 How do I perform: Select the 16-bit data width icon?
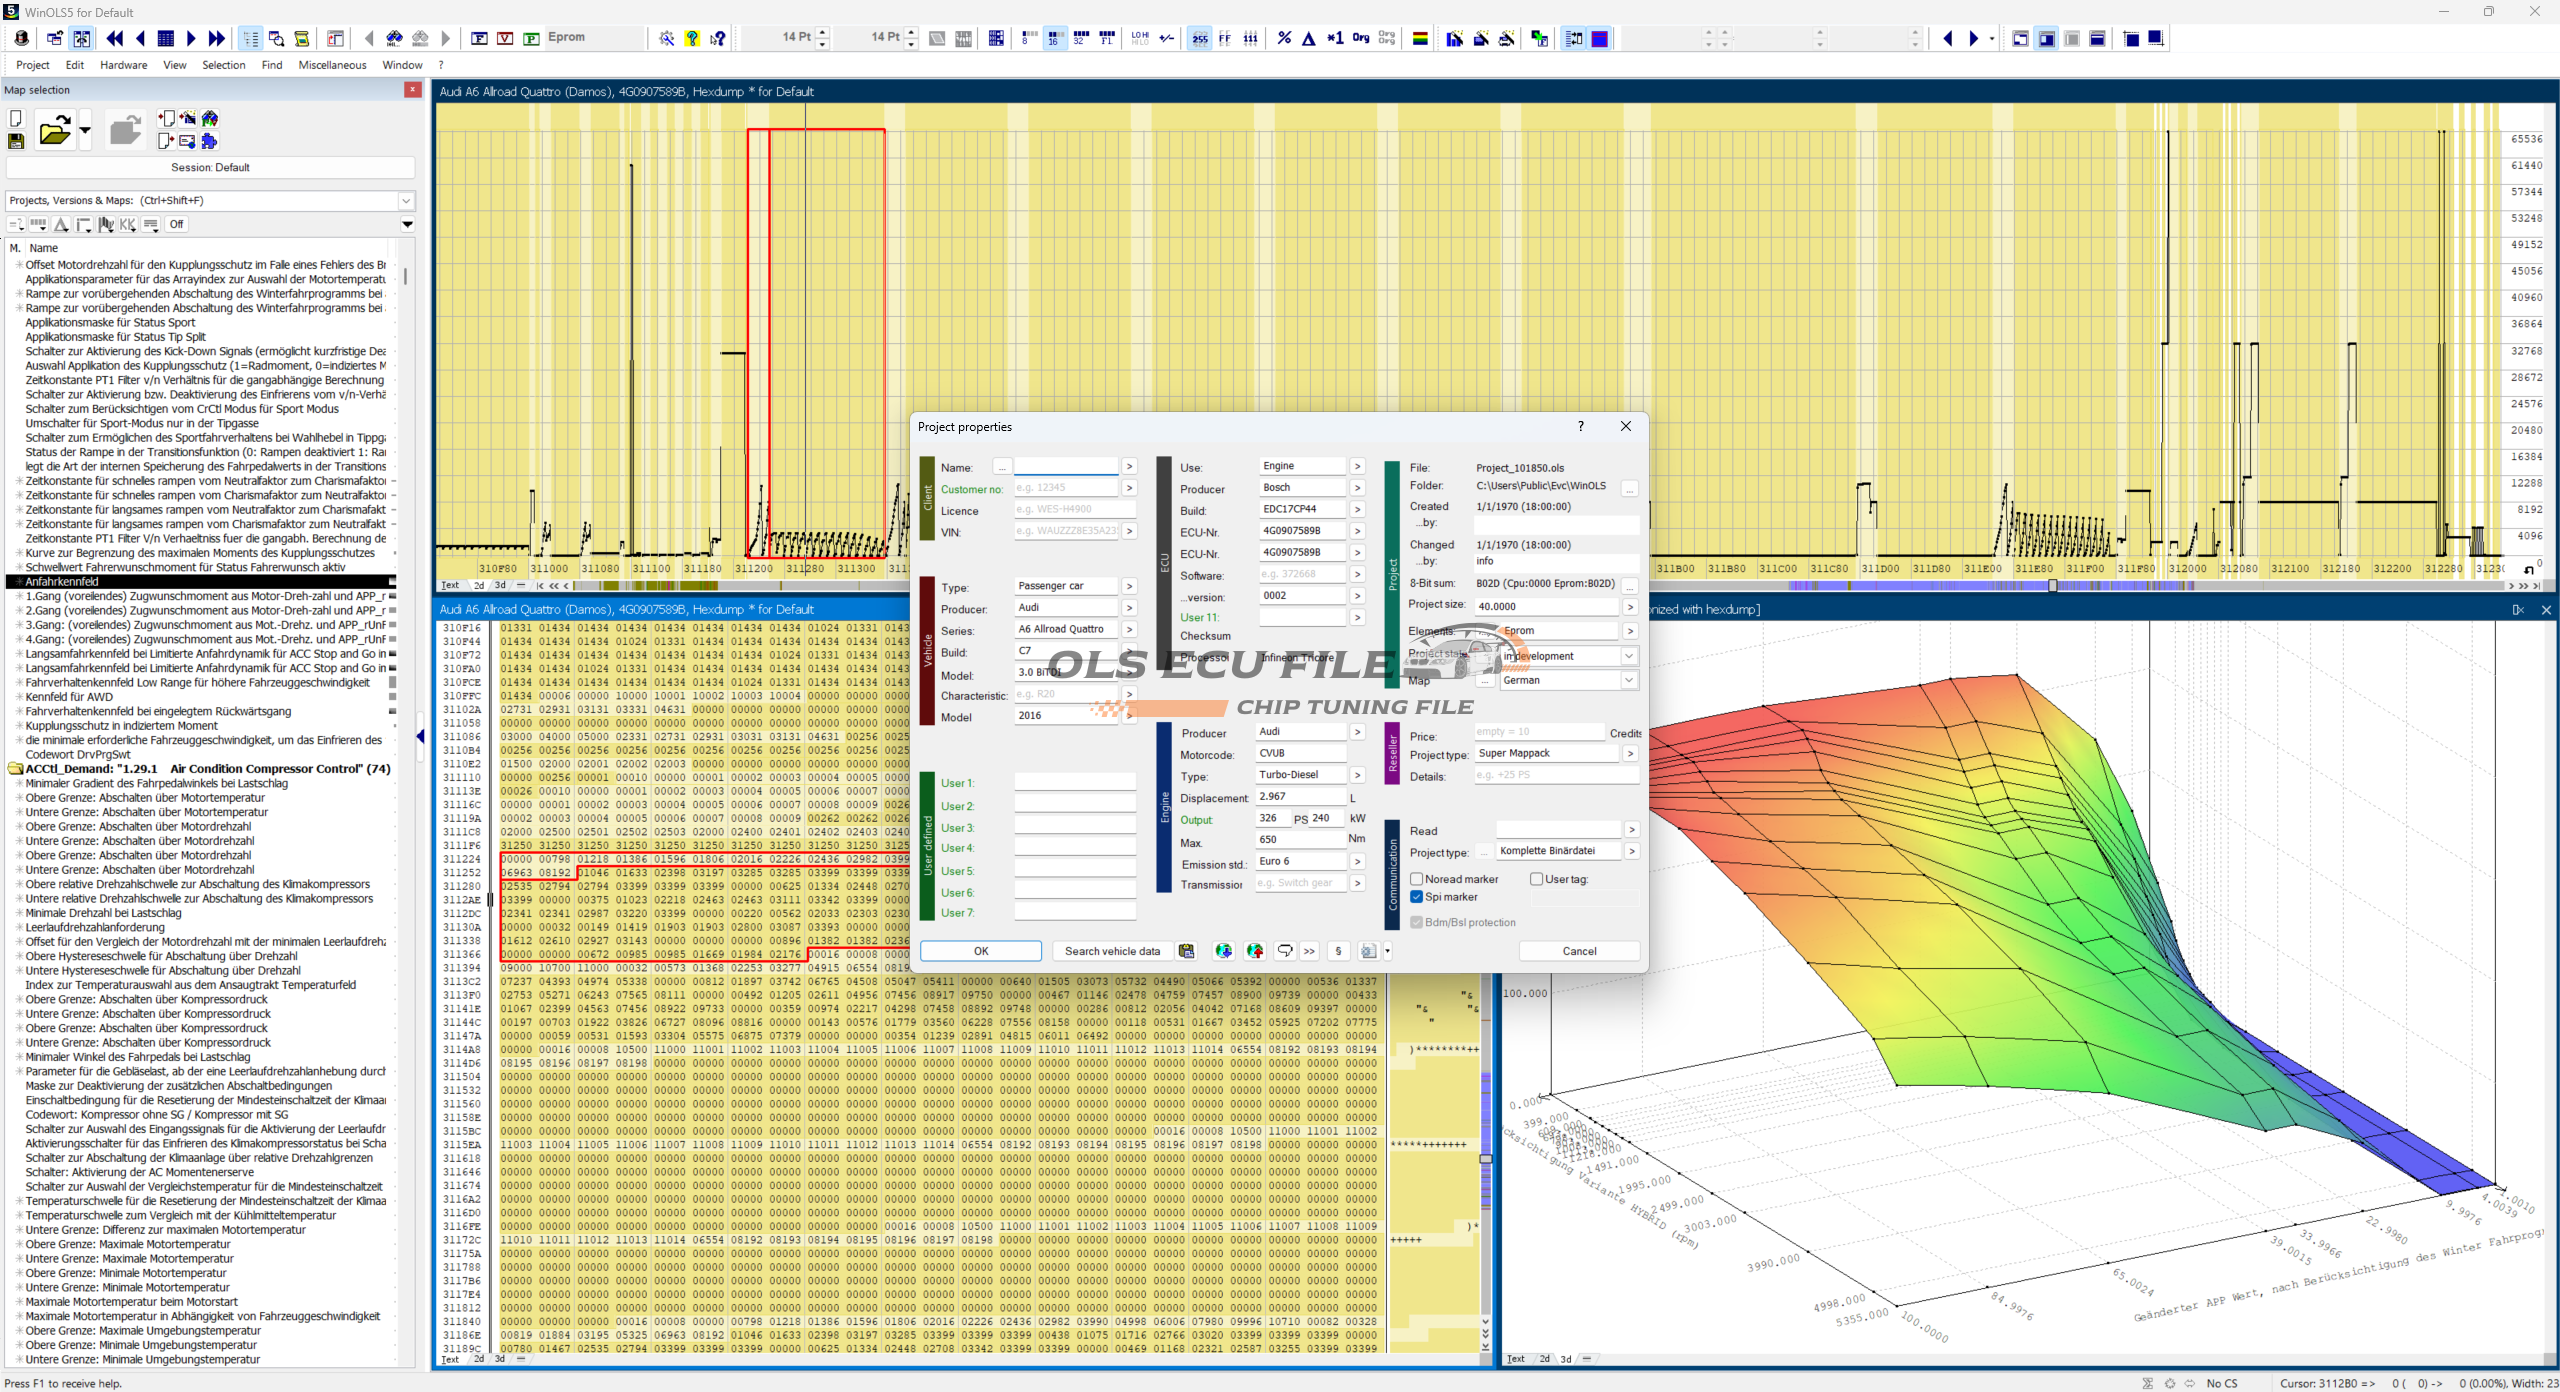click(1054, 38)
